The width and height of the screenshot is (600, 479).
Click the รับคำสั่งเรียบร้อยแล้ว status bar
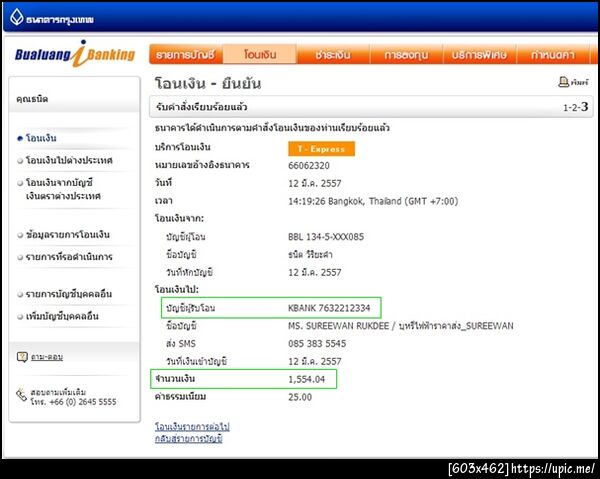pos(371,107)
